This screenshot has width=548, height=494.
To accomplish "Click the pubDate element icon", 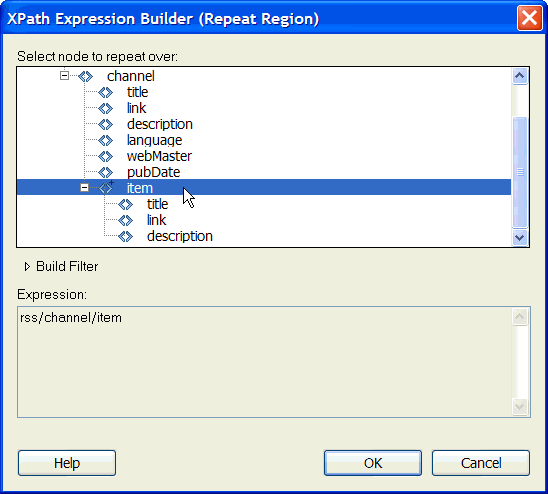I will (105, 172).
